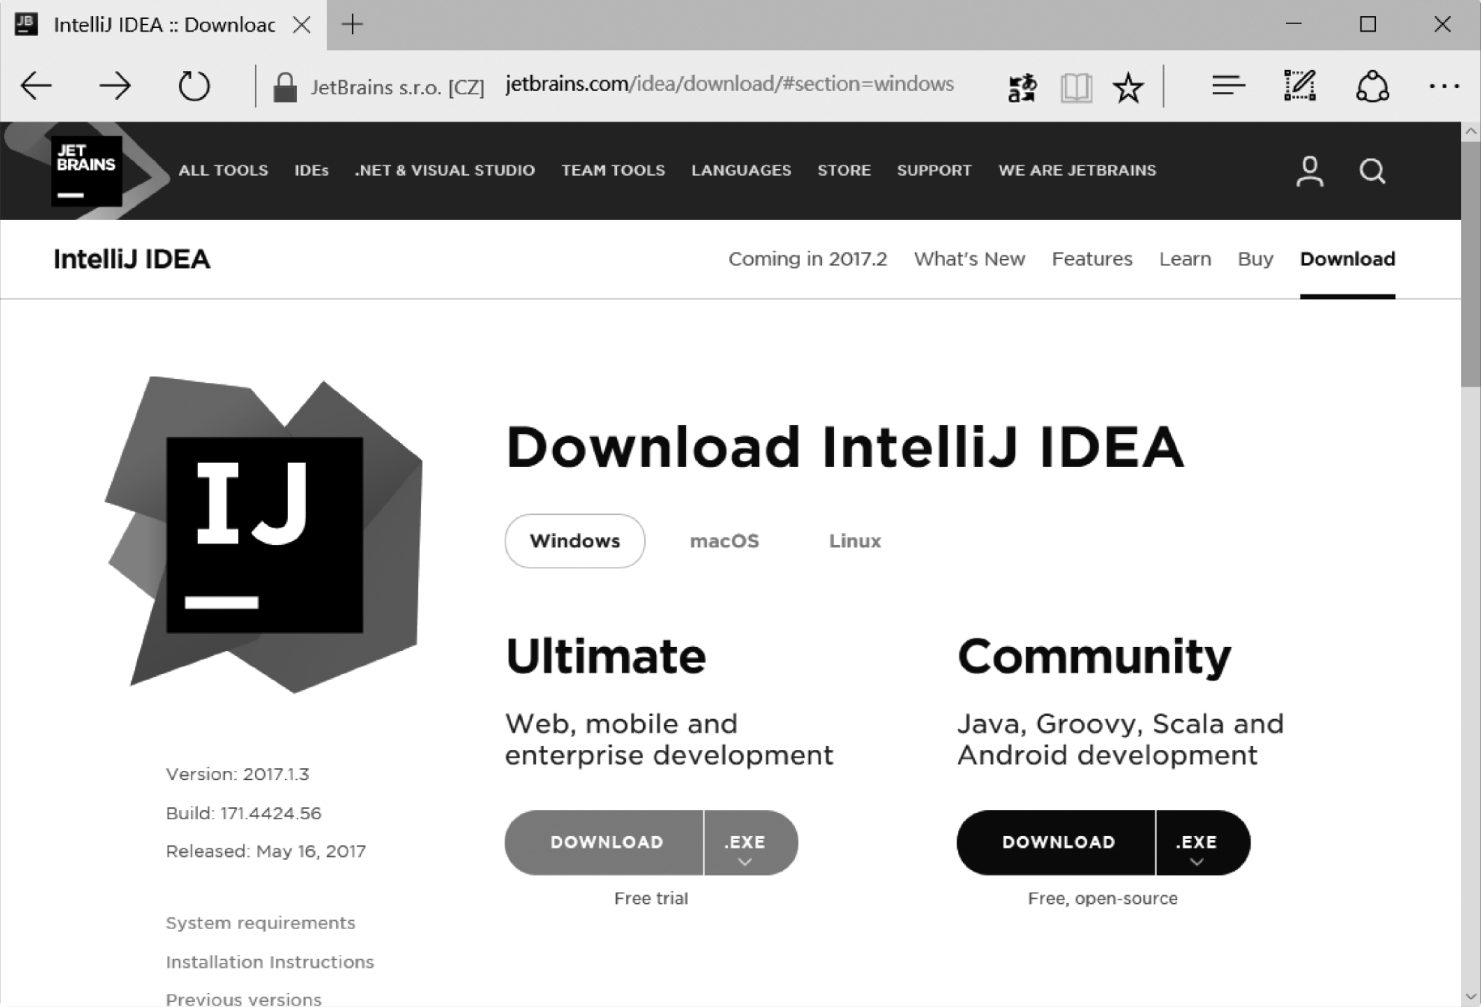Viewport: 1481px width, 1007px height.
Task: Click the URL address bar field
Action: click(729, 84)
